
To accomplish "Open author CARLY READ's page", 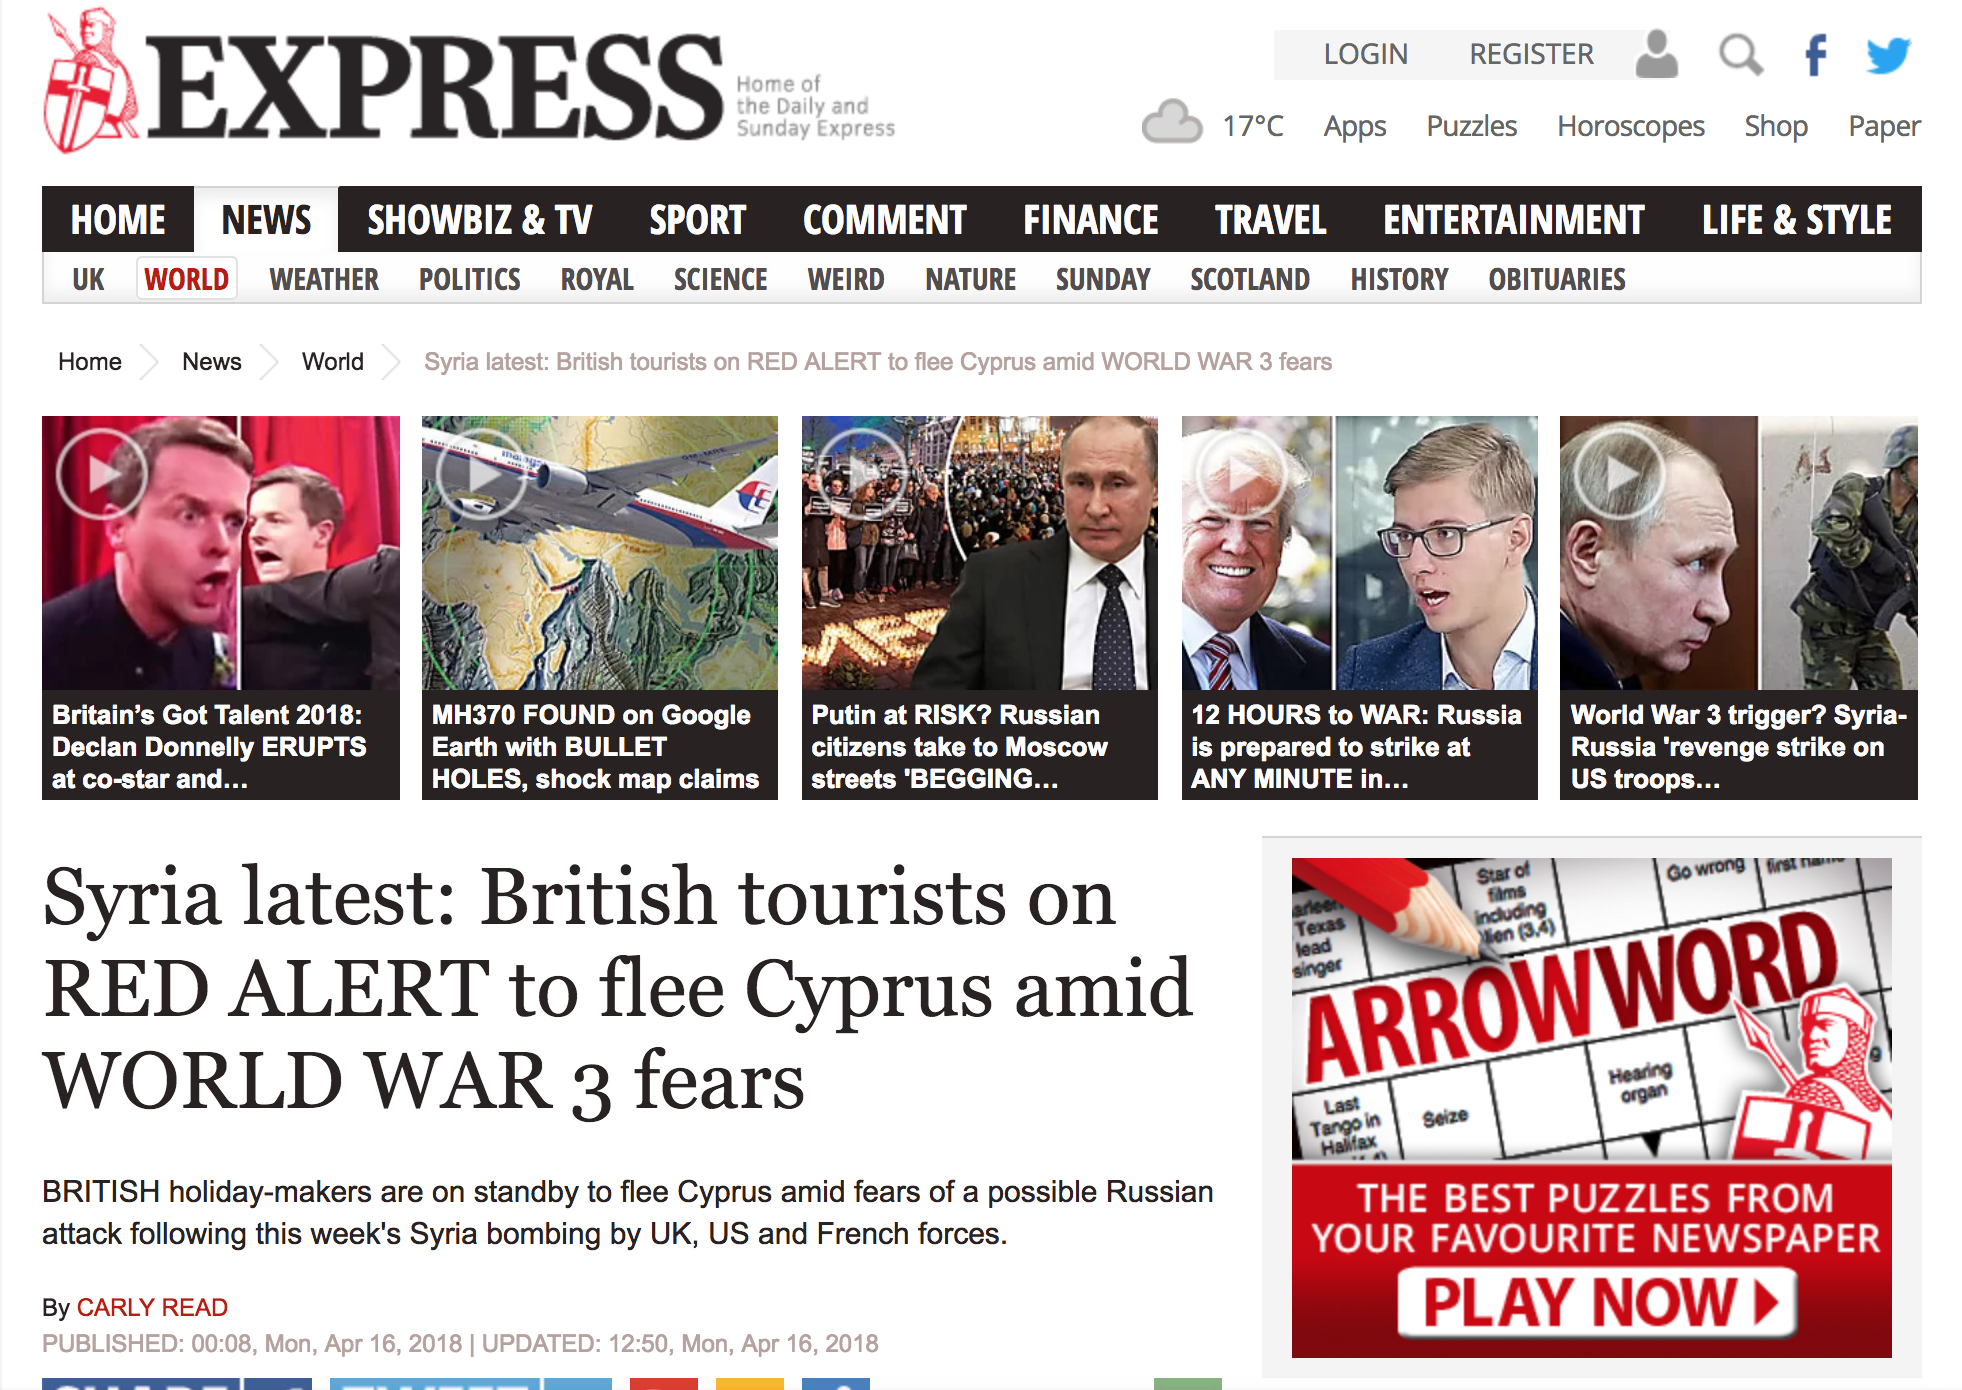I will point(152,1307).
